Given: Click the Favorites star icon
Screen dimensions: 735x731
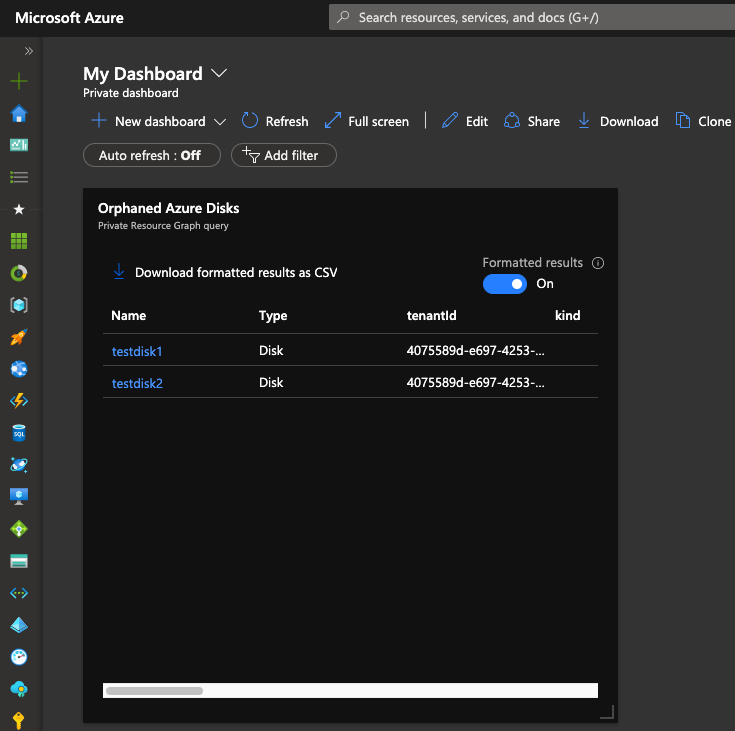Looking at the screenshot, I should tap(19, 209).
